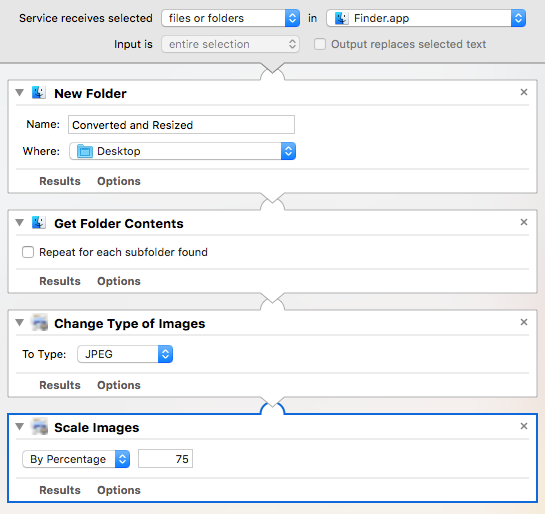Change the JPEG image type dropdown
This screenshot has height=514, width=545.
(x=125, y=354)
